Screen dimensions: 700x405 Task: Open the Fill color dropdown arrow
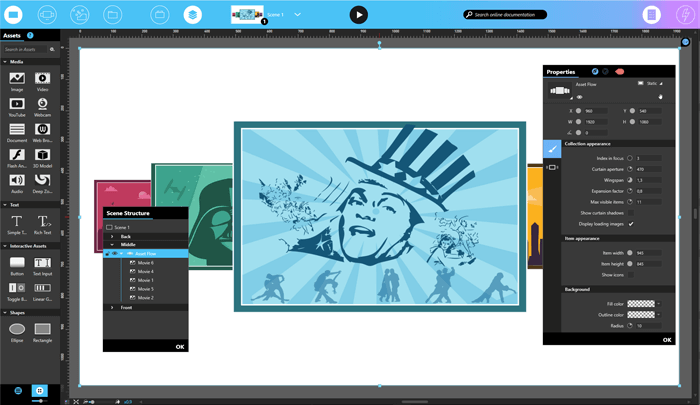tap(659, 304)
